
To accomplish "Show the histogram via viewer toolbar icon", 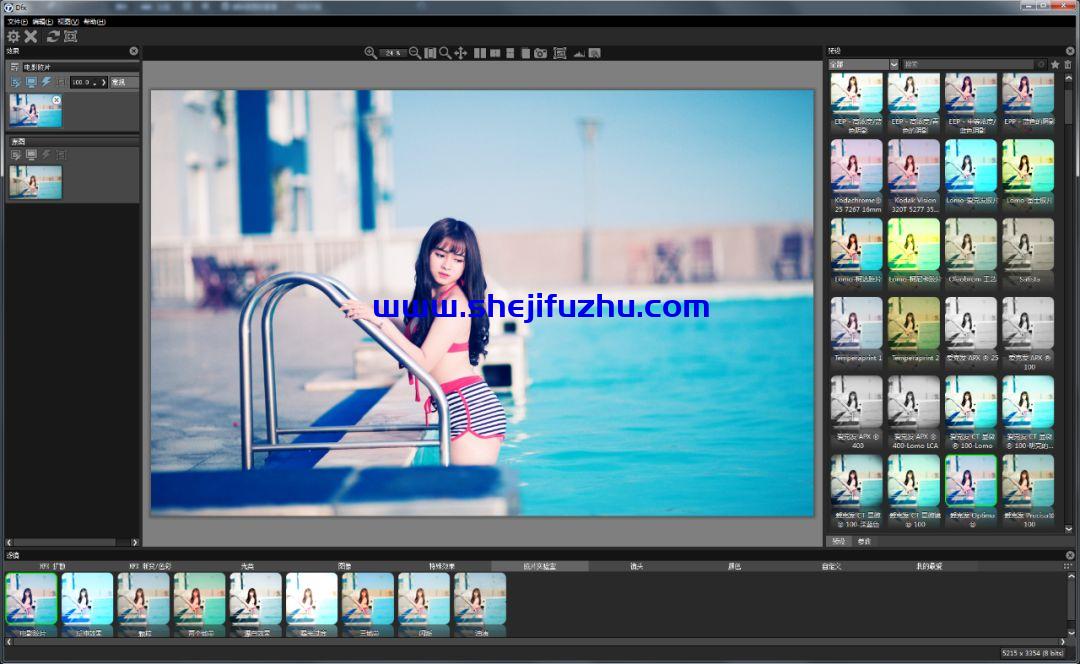I will coord(579,53).
